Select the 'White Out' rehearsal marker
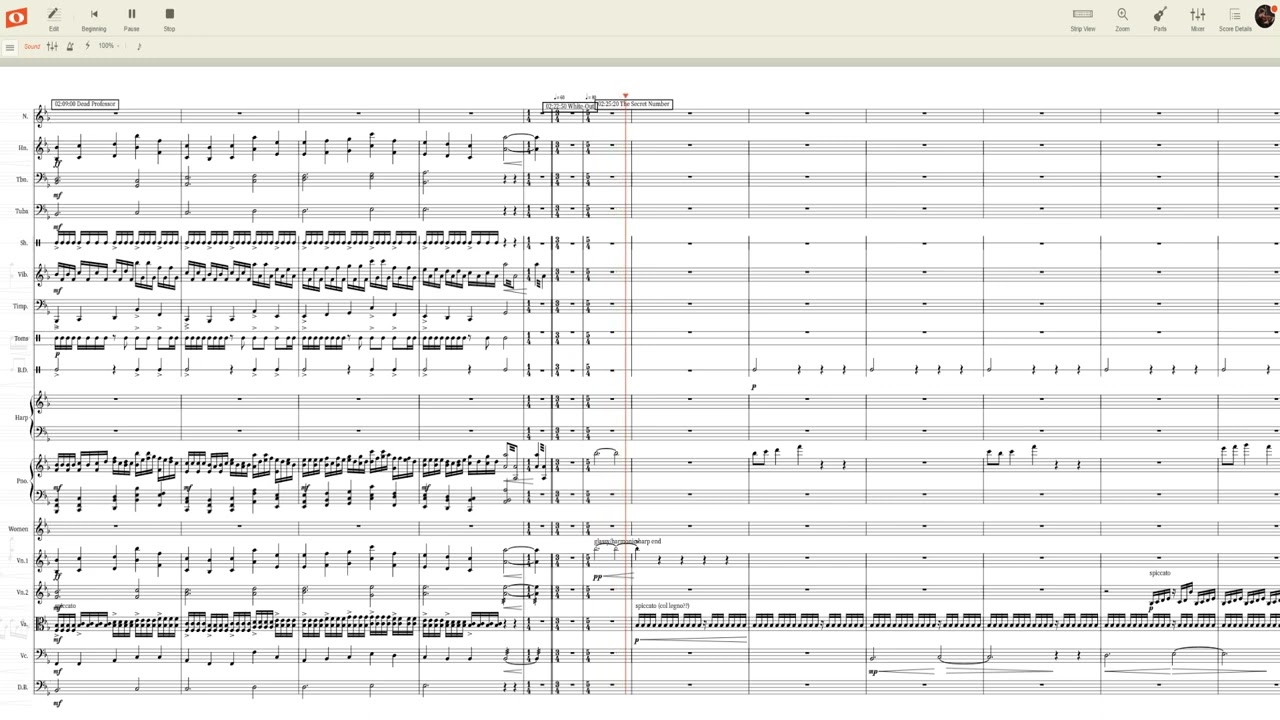The height and width of the screenshot is (720, 1280). pos(570,107)
